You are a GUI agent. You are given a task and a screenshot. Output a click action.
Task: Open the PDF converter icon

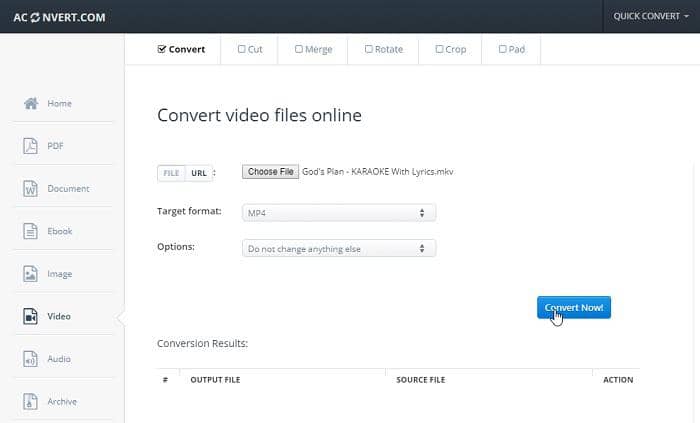pyautogui.click(x=30, y=146)
